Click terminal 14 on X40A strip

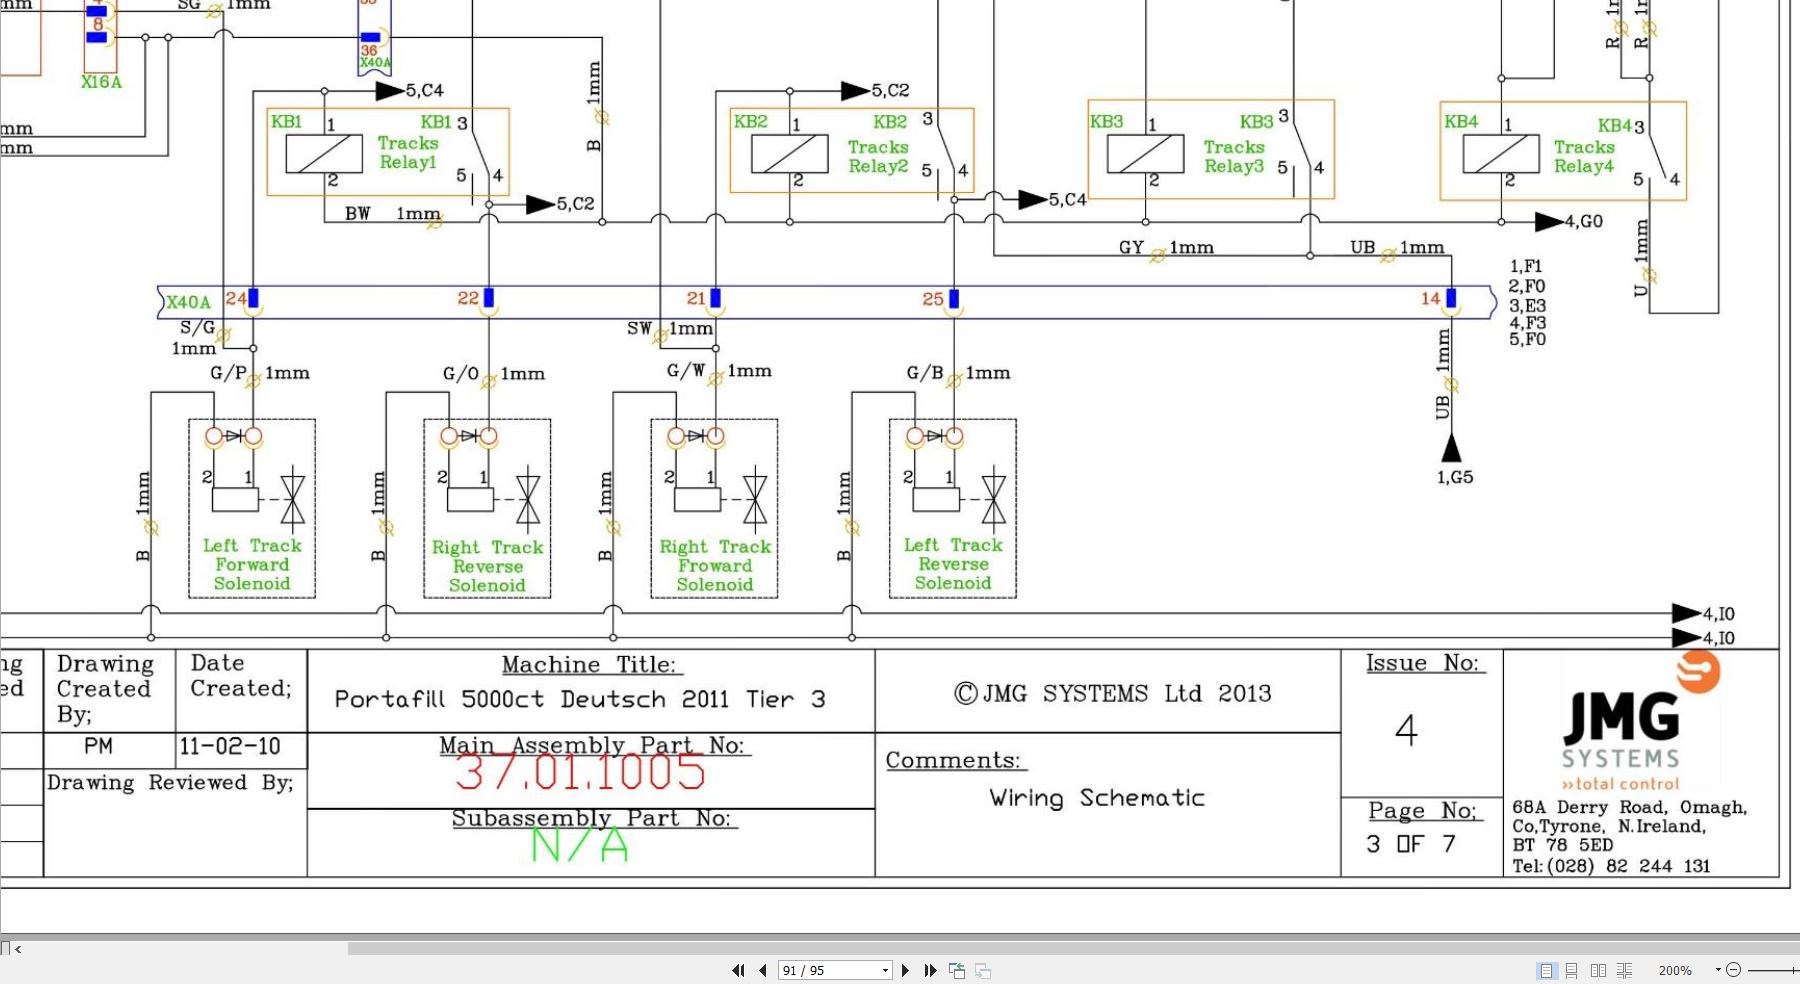point(1451,298)
